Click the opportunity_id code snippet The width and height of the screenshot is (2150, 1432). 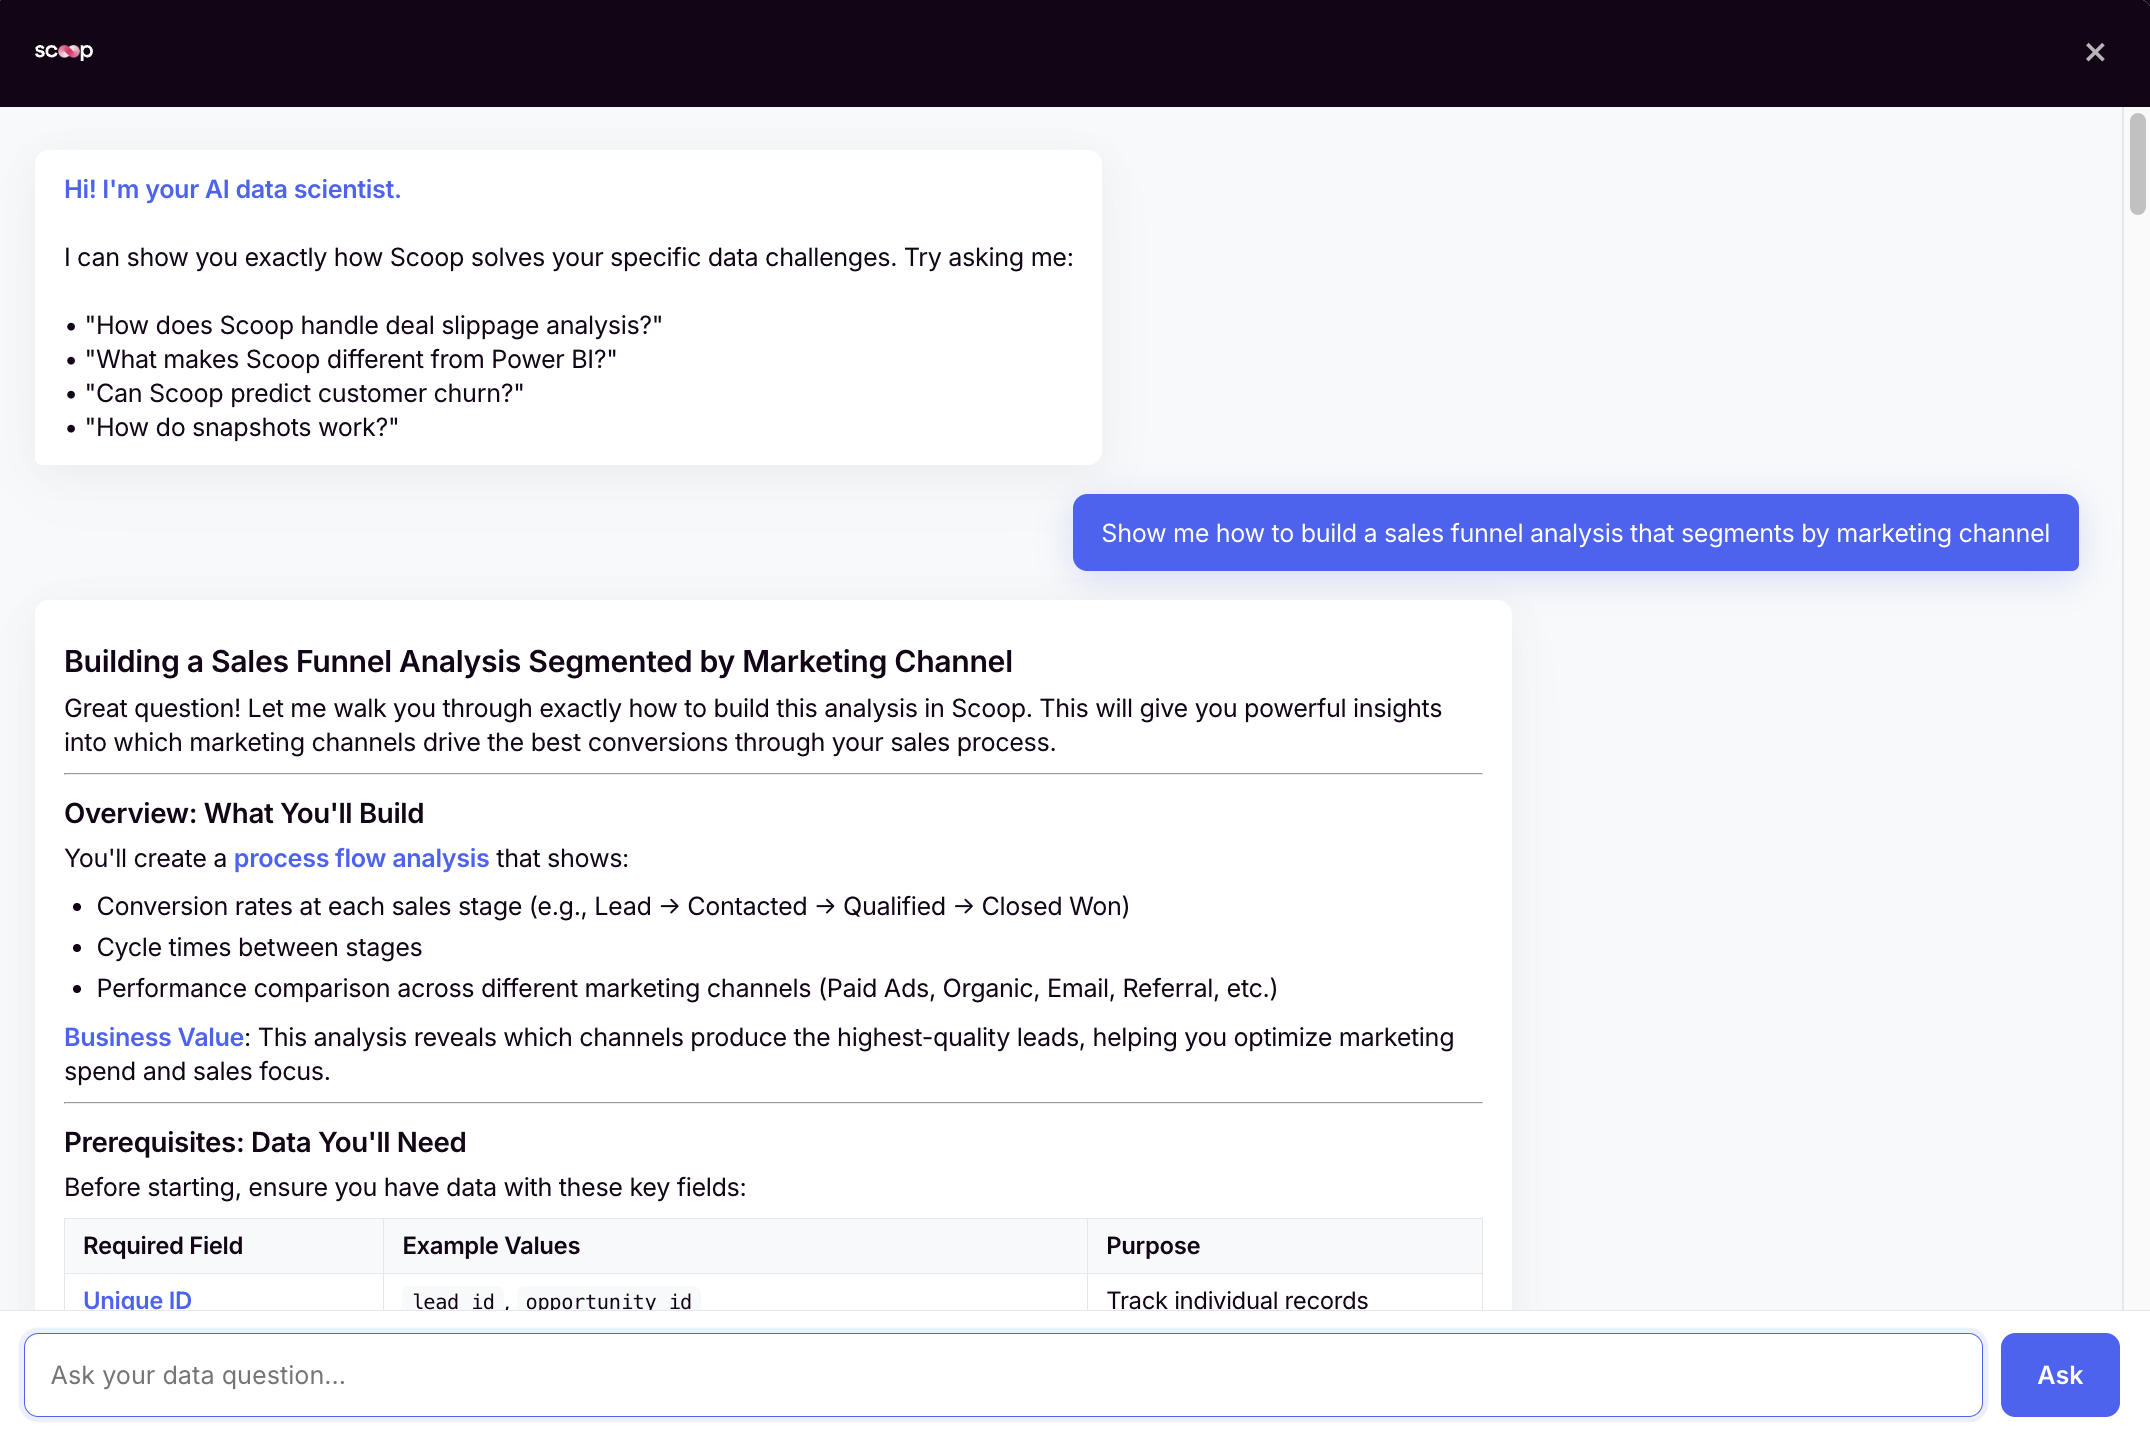click(607, 1300)
